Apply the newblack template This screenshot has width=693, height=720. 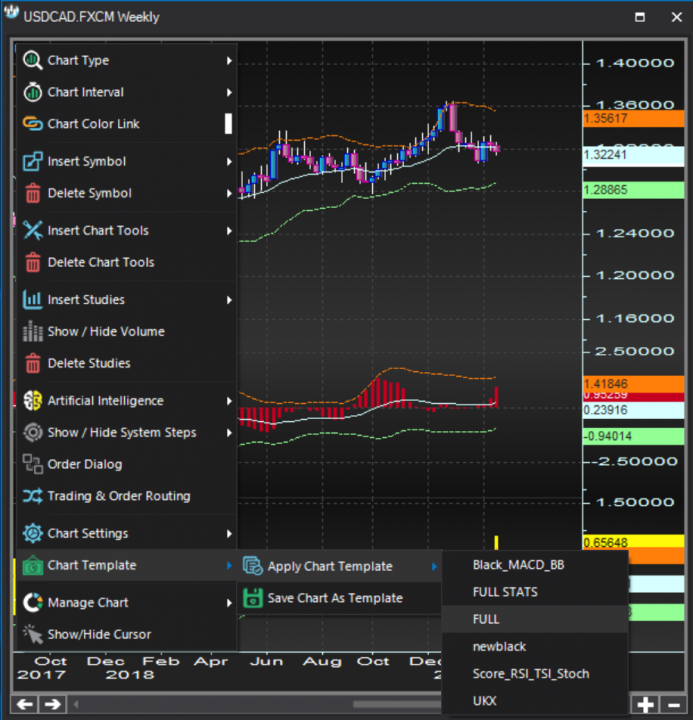pyautogui.click(x=535, y=647)
